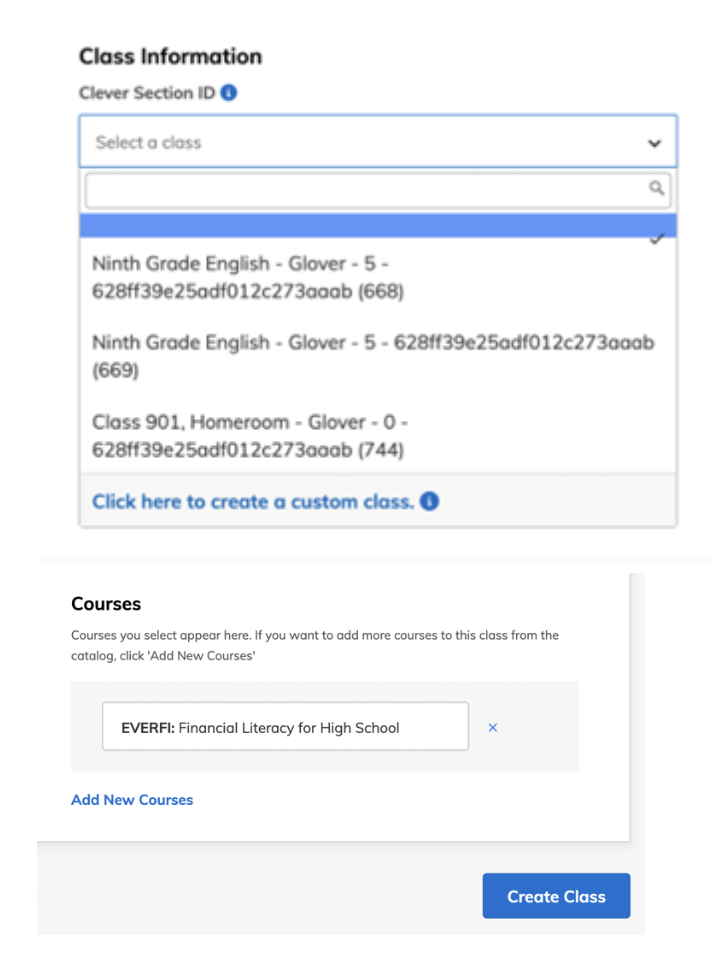This screenshot has width=718, height=964.
Task: Click the checkmark on the highlighted blank option
Action: click(657, 237)
